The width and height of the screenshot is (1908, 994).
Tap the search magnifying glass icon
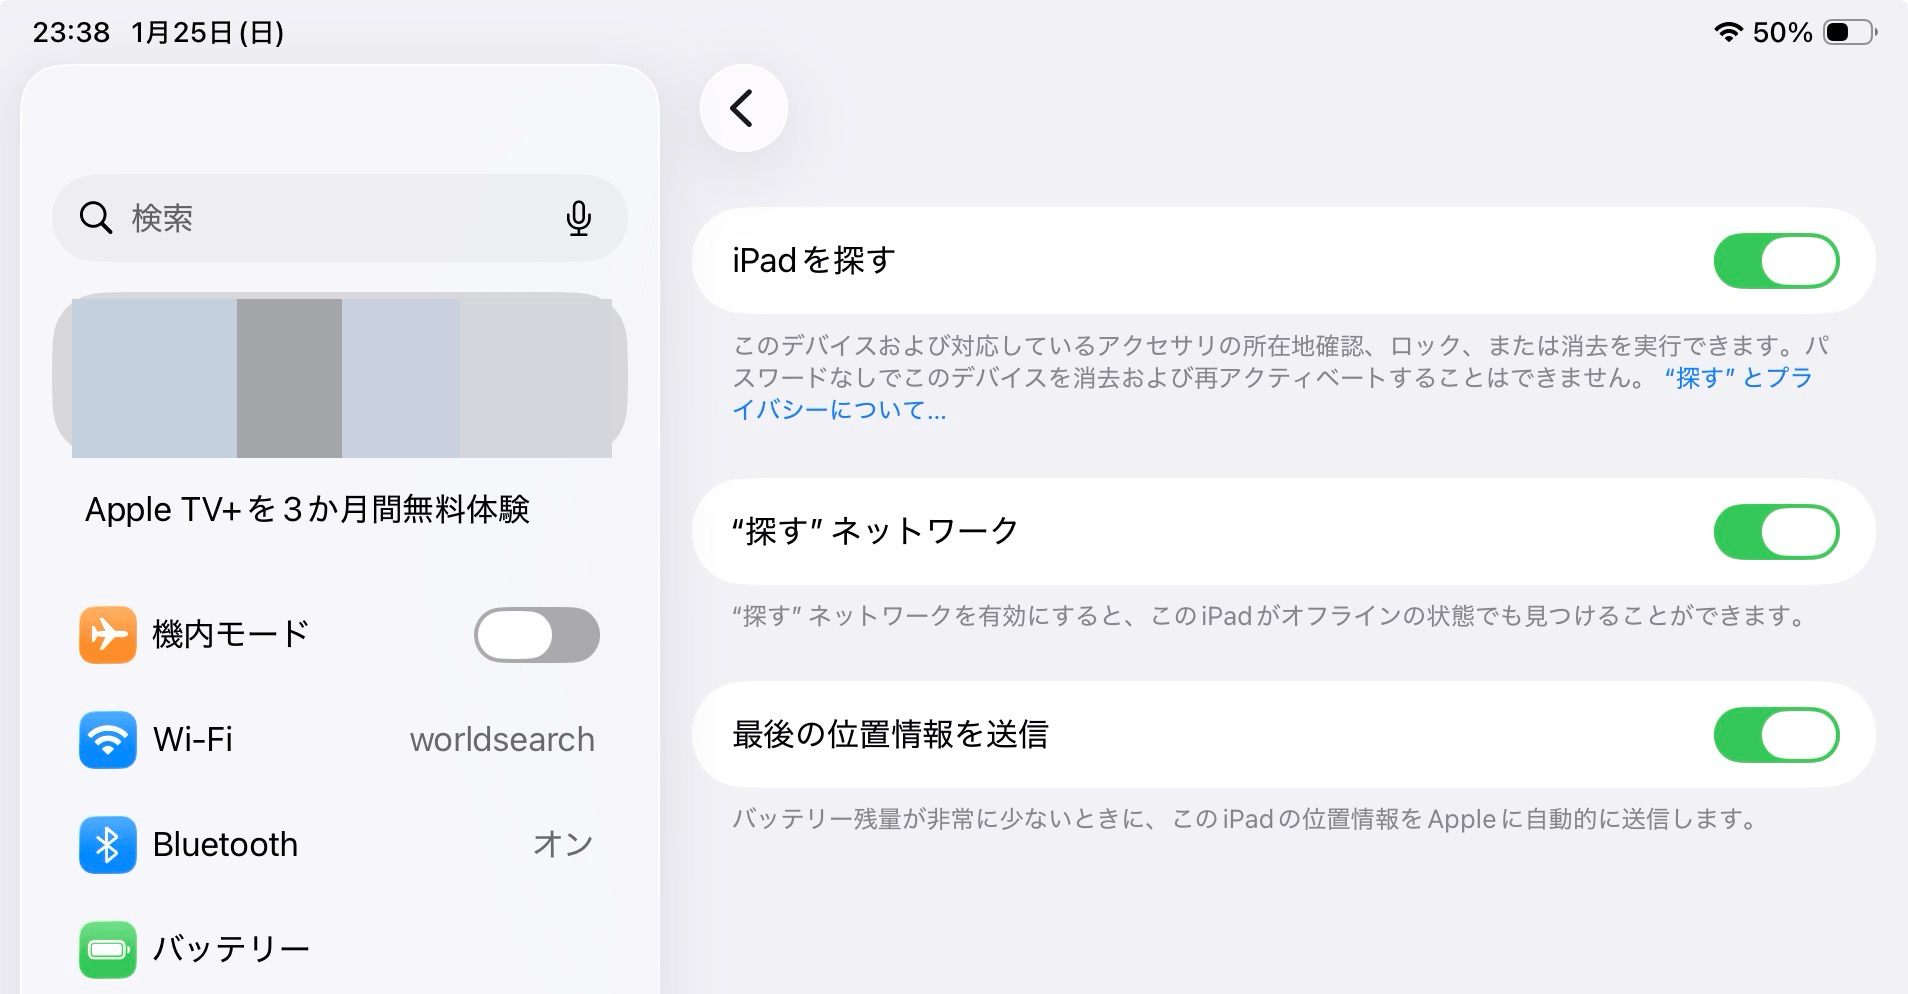(96, 218)
